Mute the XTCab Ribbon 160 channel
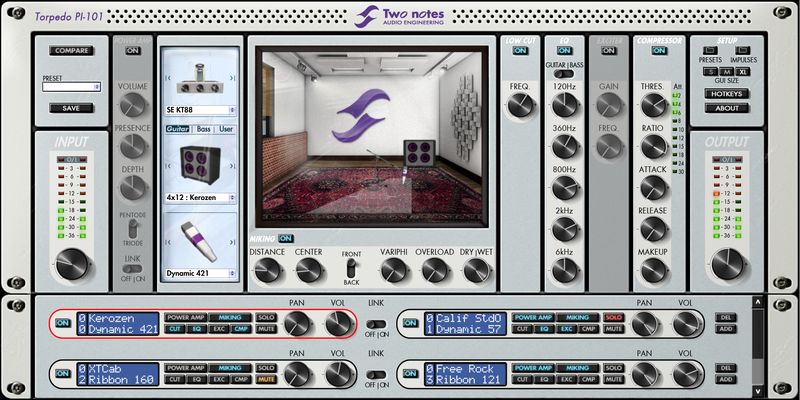Viewport: 800px width, 400px height. 266,380
